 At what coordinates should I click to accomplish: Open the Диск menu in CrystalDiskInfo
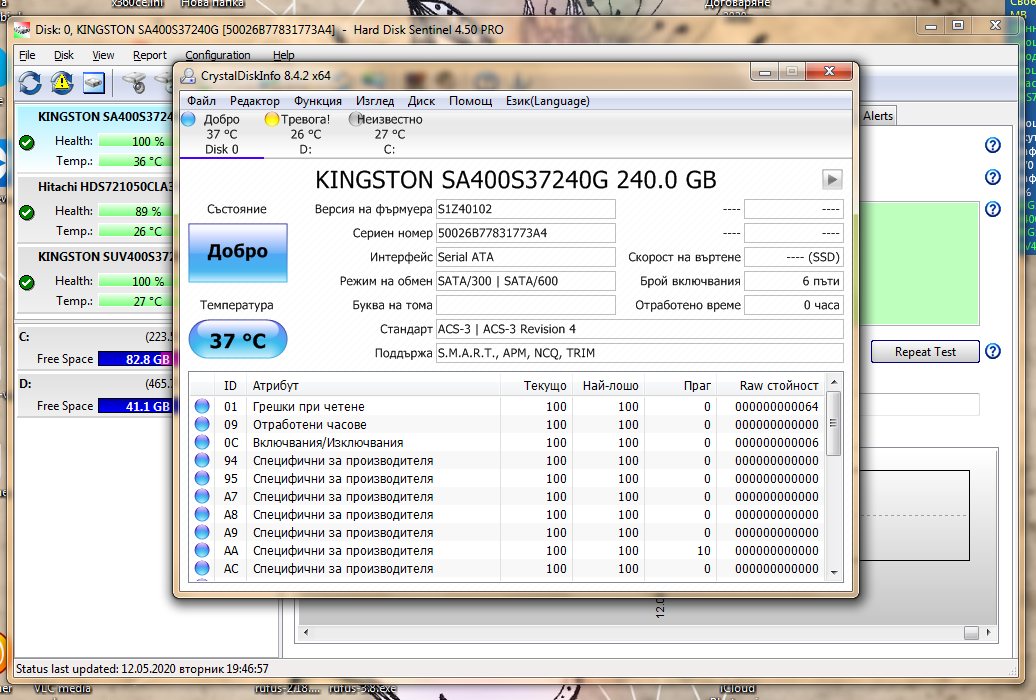421,100
